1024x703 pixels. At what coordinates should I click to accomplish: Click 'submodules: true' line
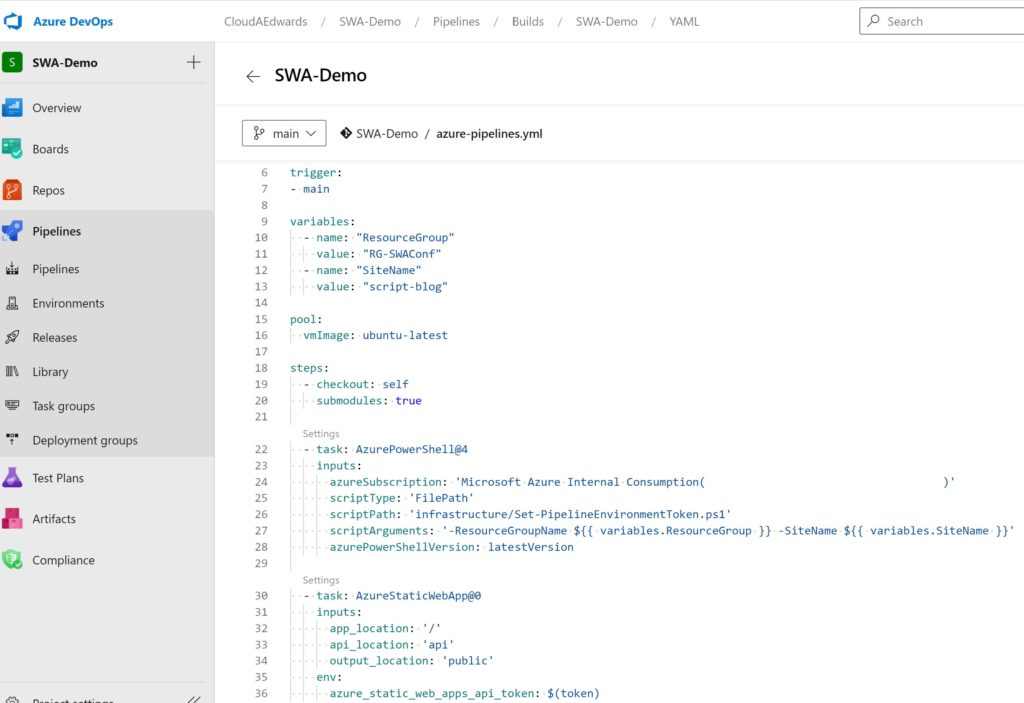369,401
